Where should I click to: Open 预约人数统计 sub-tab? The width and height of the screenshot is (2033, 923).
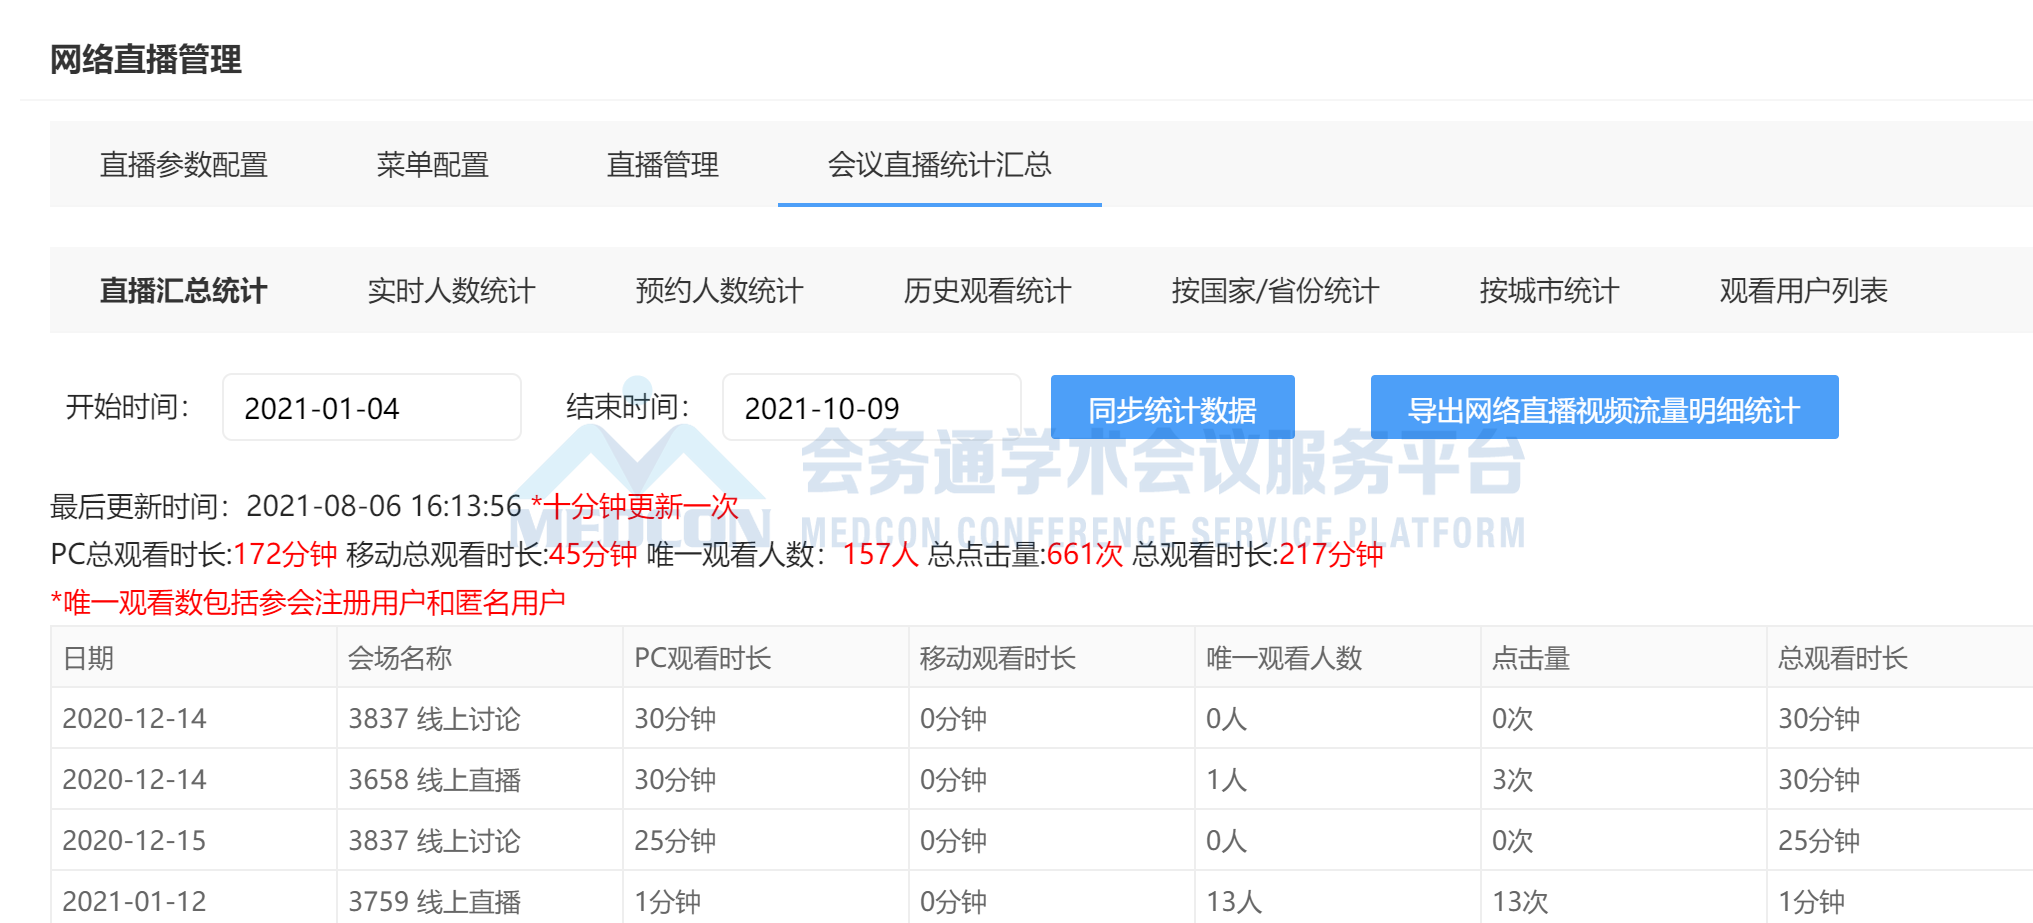[x=720, y=290]
